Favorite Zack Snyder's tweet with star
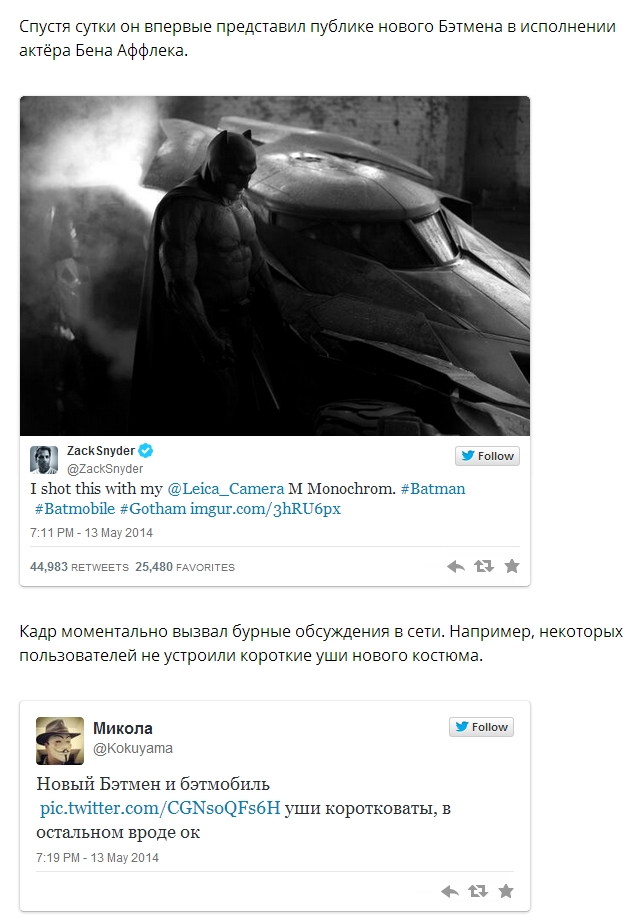Viewport: 632px width, 923px height. (512, 566)
